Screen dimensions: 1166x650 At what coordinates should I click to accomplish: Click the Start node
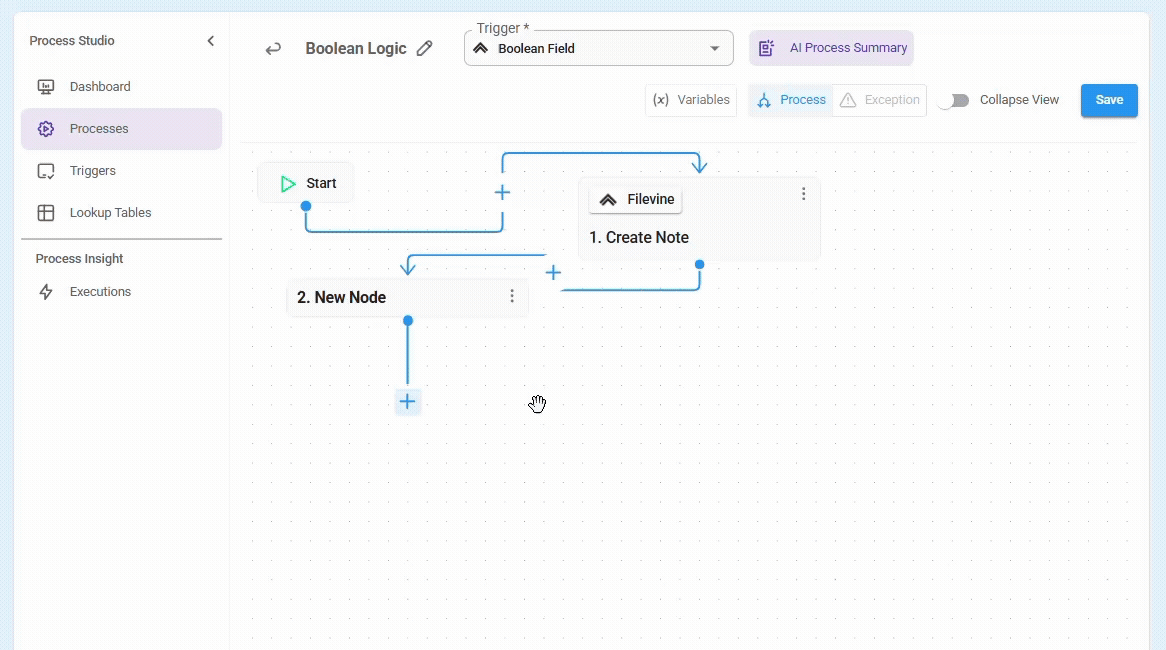click(x=306, y=184)
